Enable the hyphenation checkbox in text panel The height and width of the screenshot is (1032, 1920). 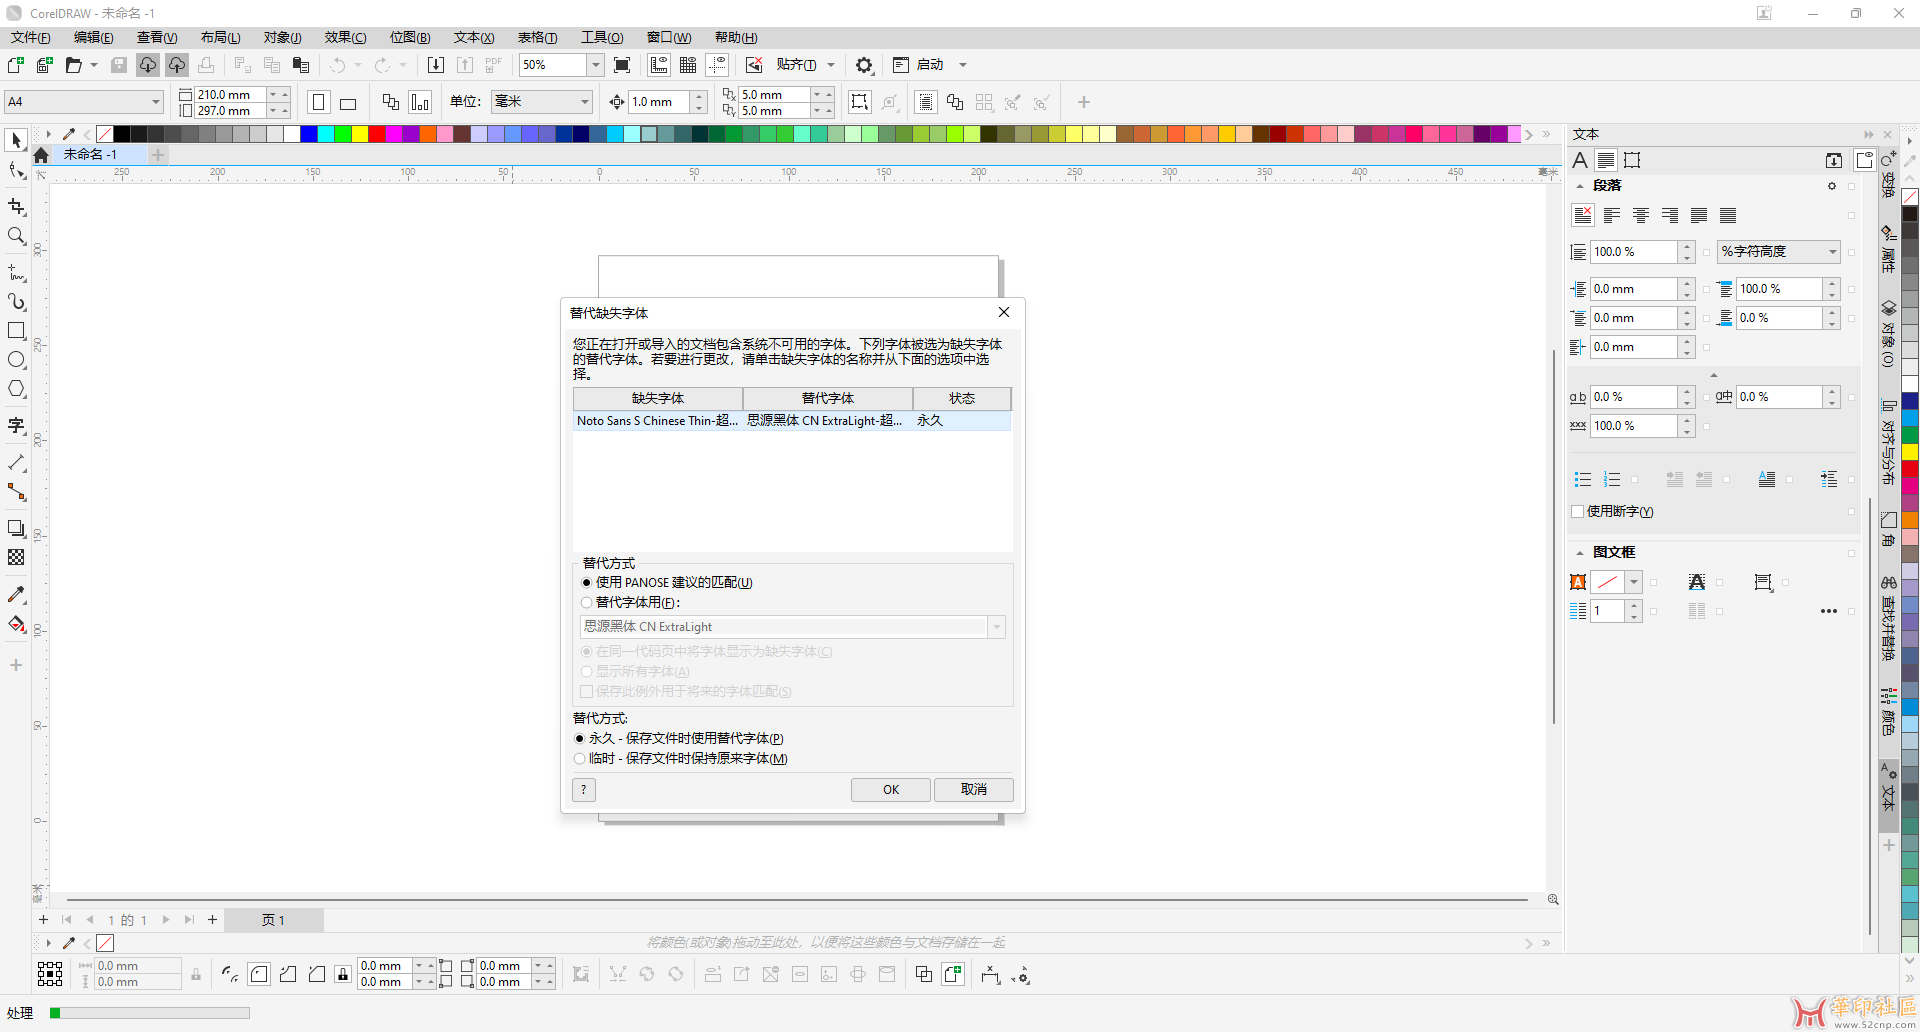(x=1578, y=512)
